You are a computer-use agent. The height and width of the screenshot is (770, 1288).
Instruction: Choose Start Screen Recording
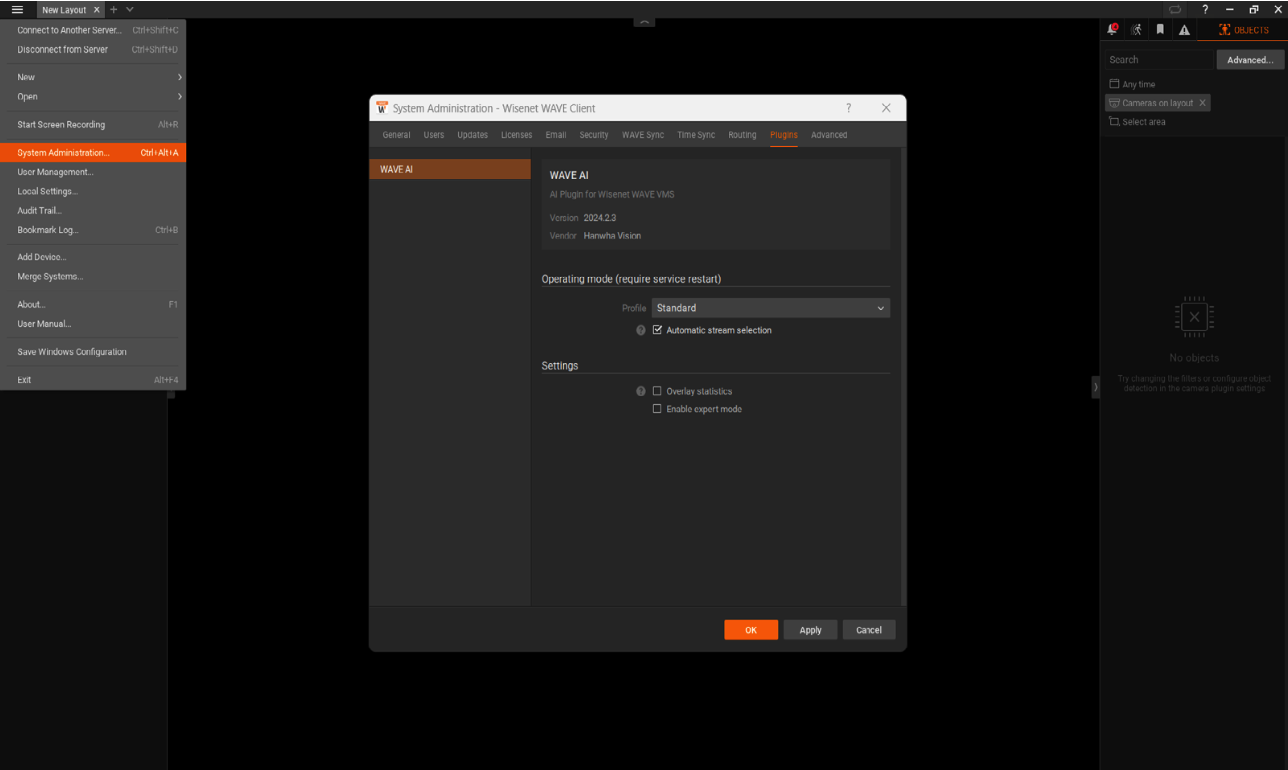point(93,125)
